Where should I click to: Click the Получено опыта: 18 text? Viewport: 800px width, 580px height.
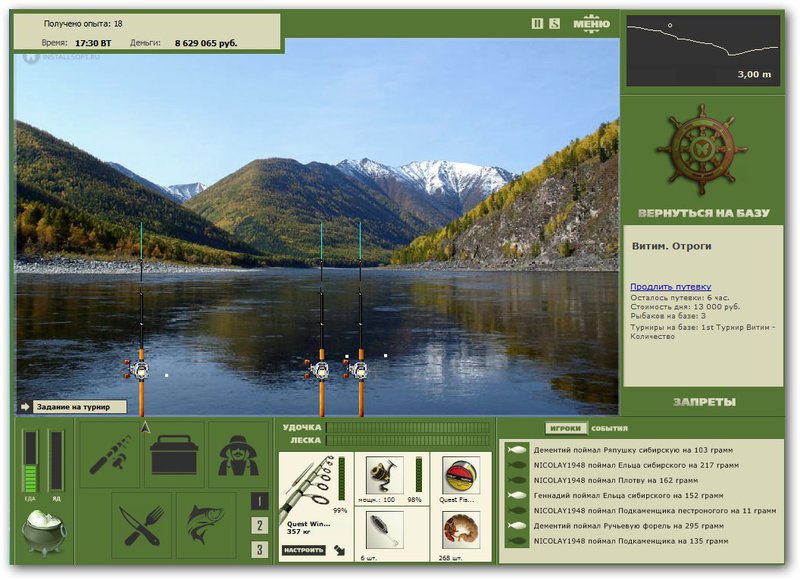point(83,23)
